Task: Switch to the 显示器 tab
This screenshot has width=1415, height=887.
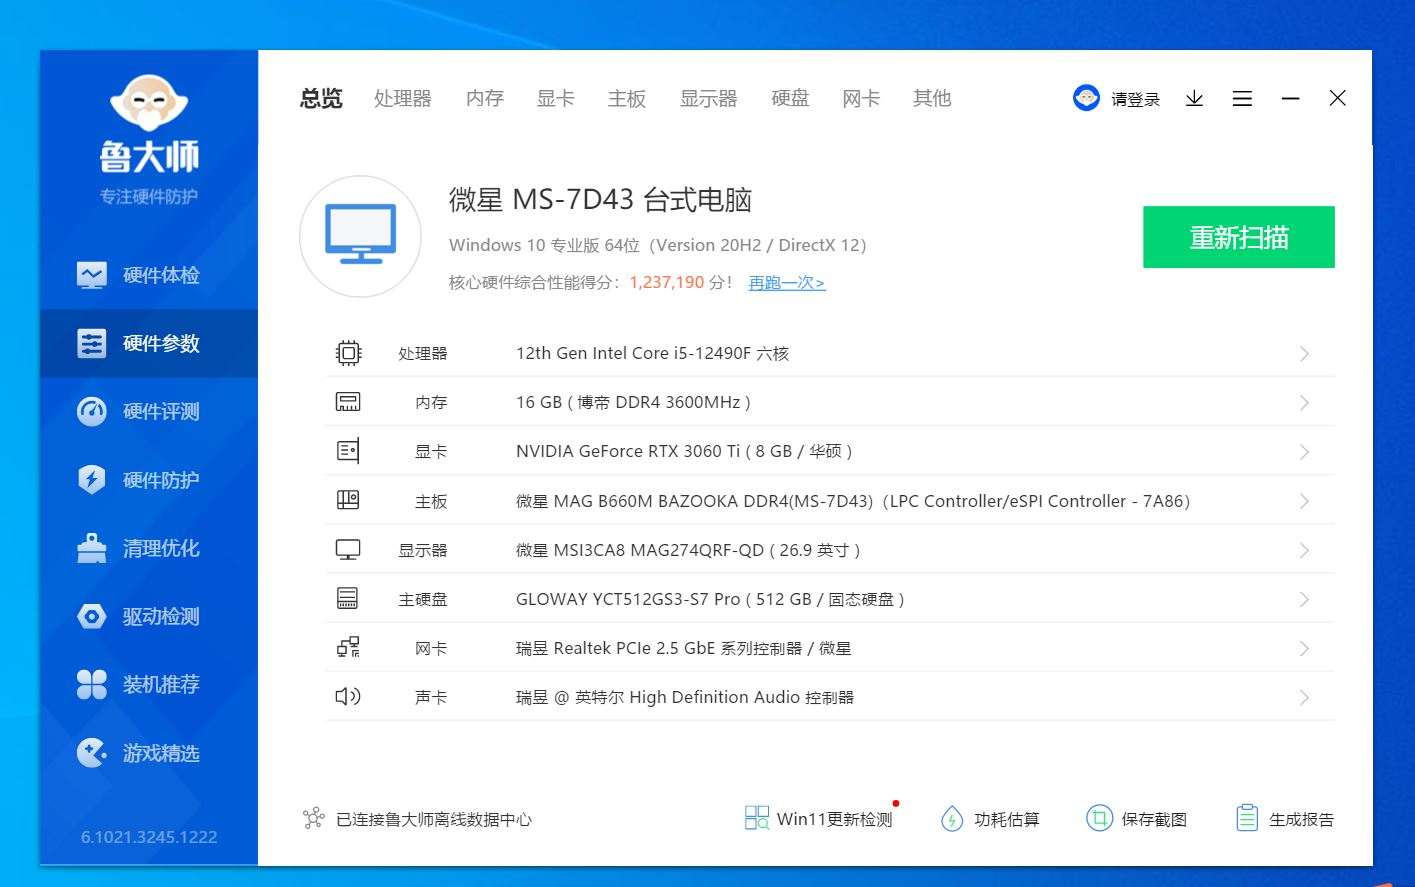Action: (709, 98)
